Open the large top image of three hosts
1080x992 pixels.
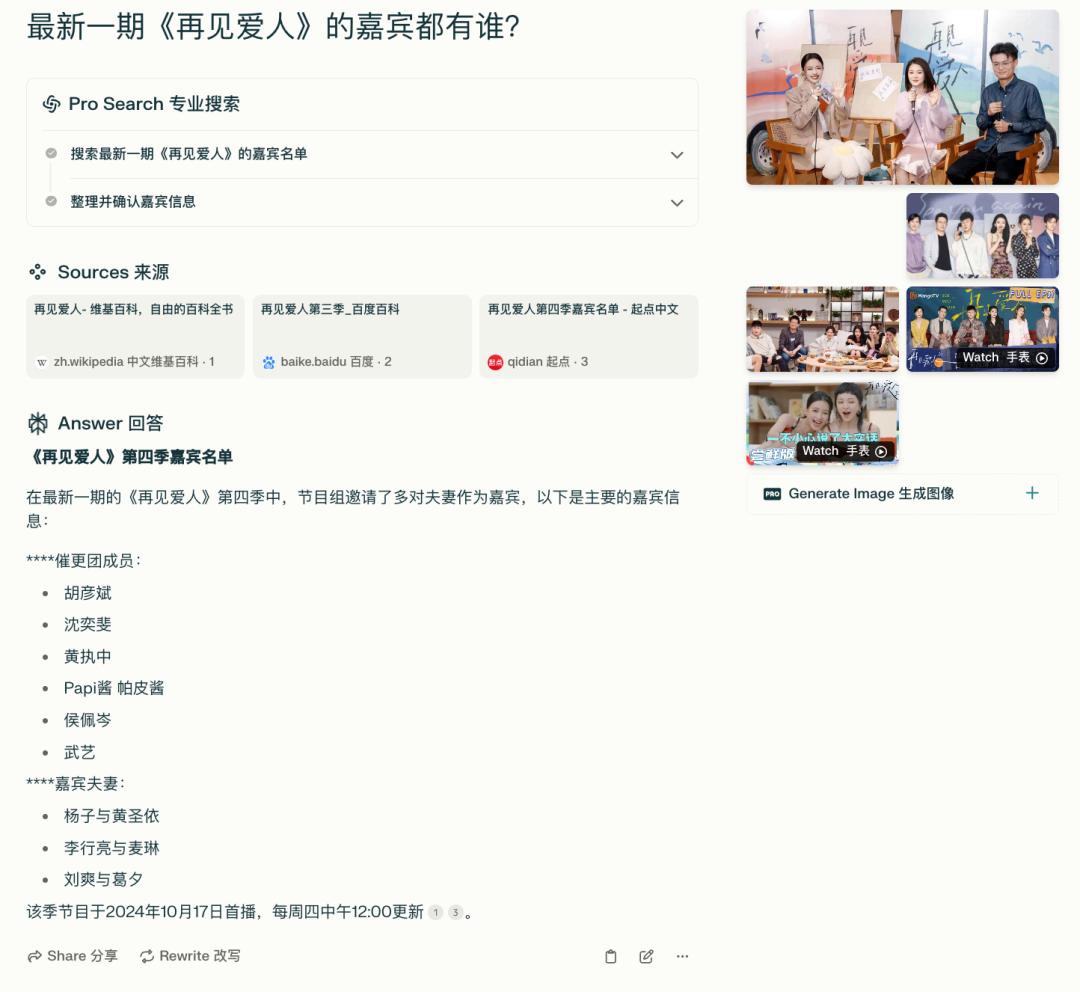(x=902, y=97)
